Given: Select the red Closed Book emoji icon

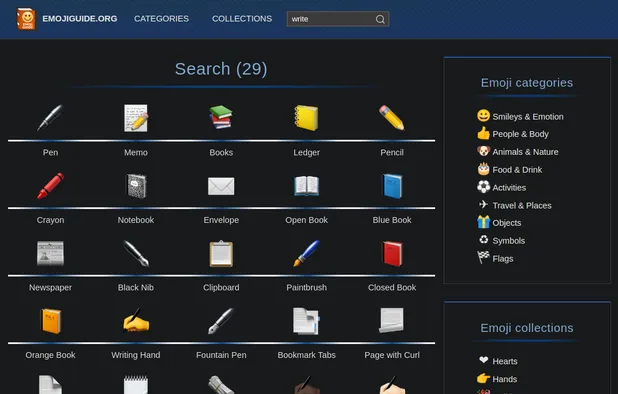Looking at the screenshot, I should coord(392,253).
